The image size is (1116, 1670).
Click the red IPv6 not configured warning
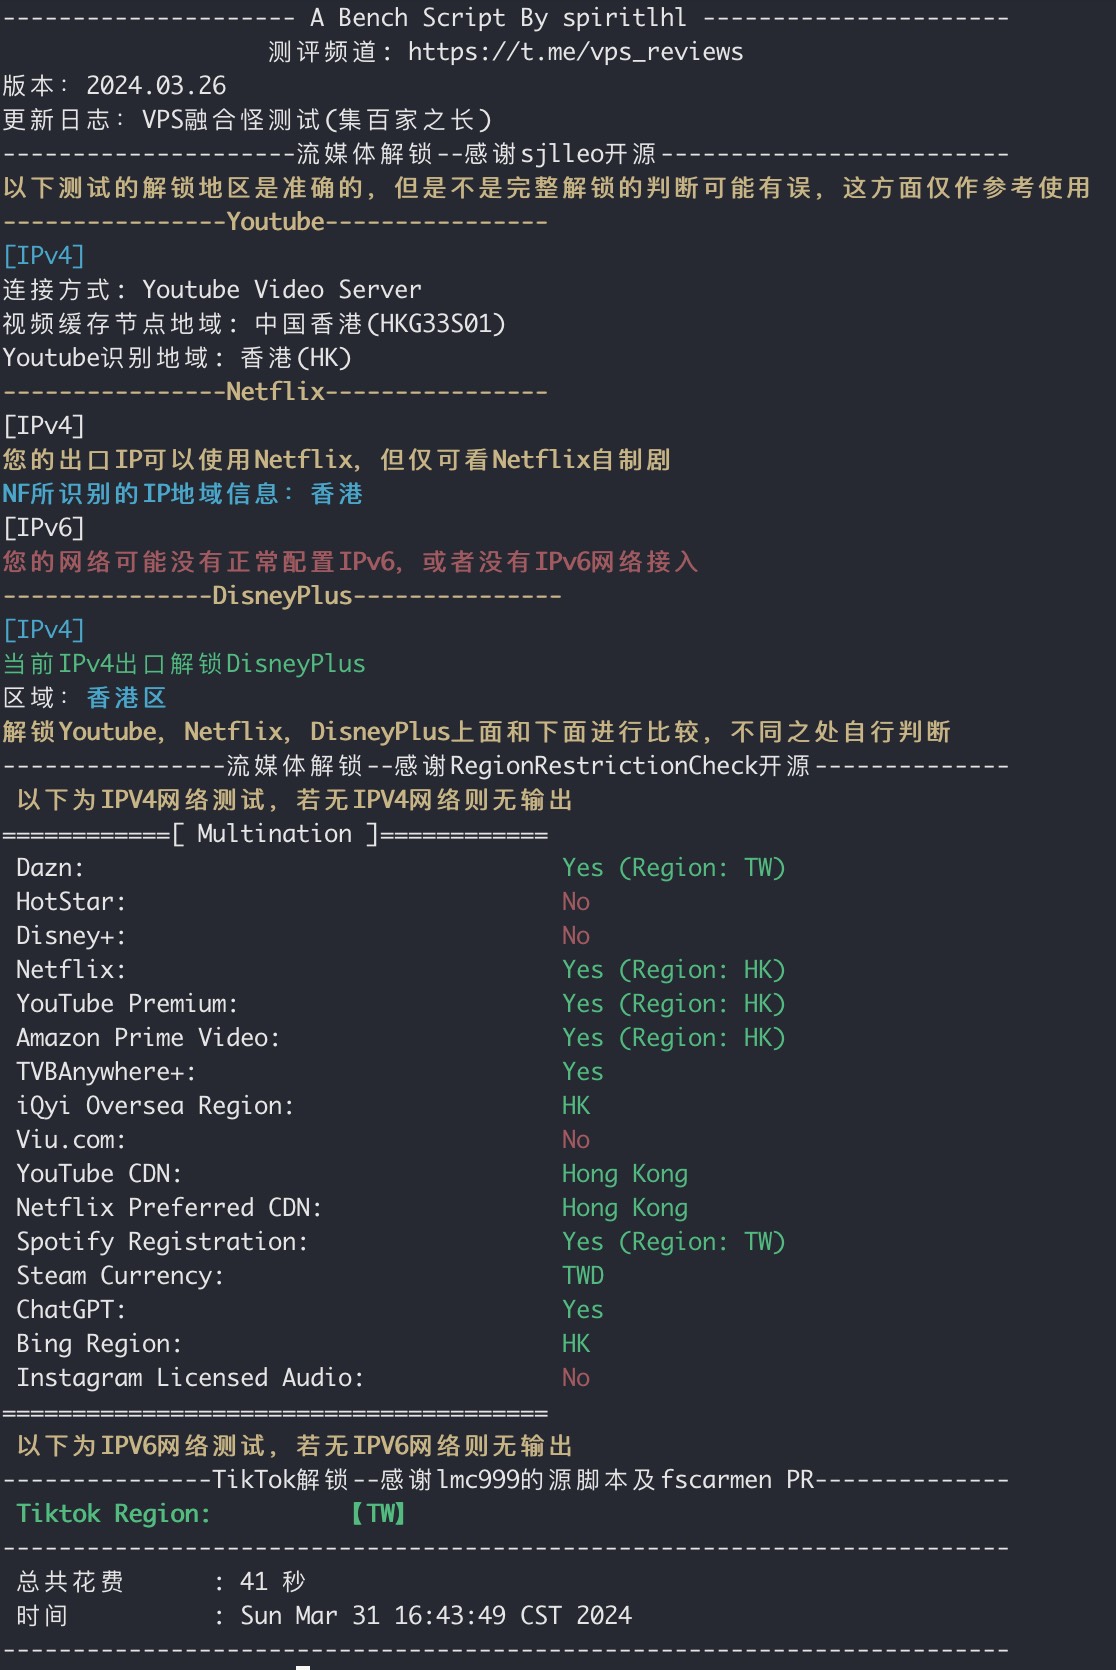click(350, 562)
